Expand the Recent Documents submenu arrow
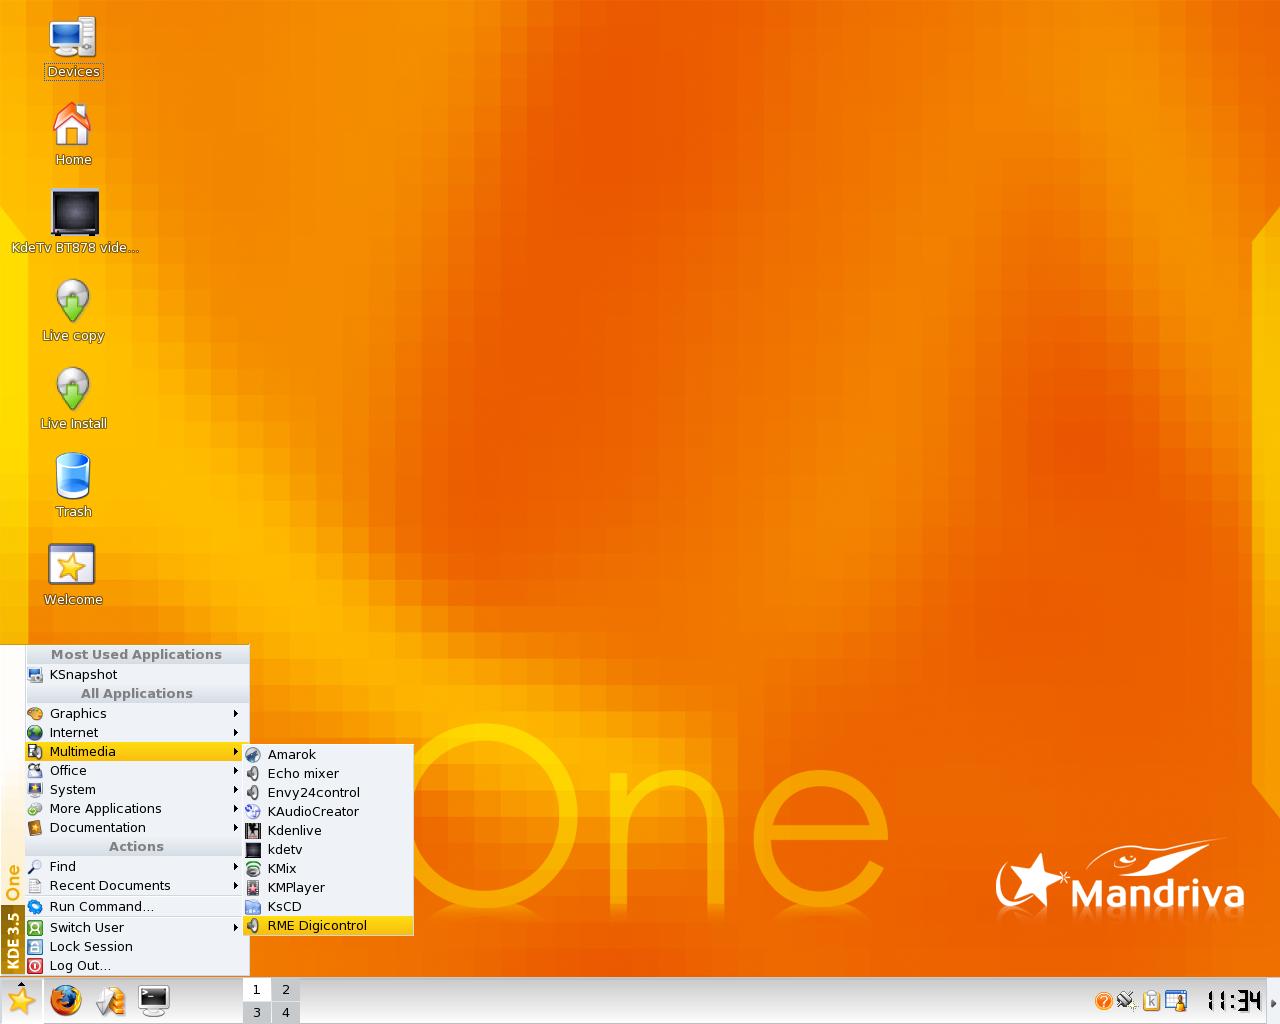 click(x=236, y=886)
